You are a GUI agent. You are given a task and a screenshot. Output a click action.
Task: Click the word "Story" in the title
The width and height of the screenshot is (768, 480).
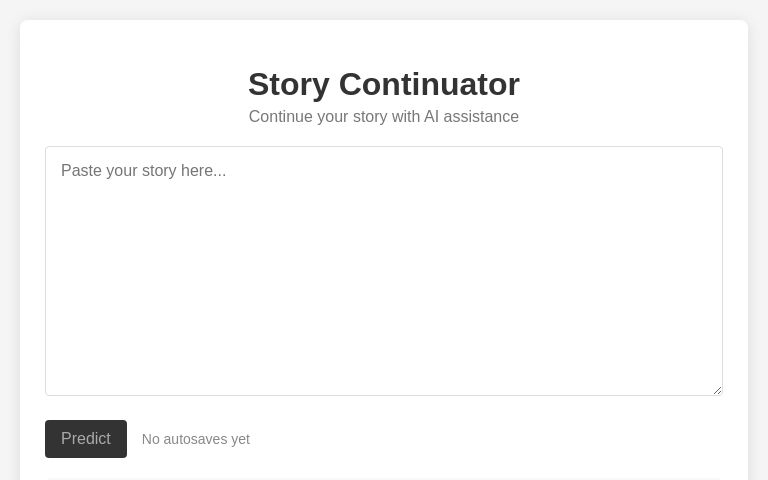(x=289, y=85)
